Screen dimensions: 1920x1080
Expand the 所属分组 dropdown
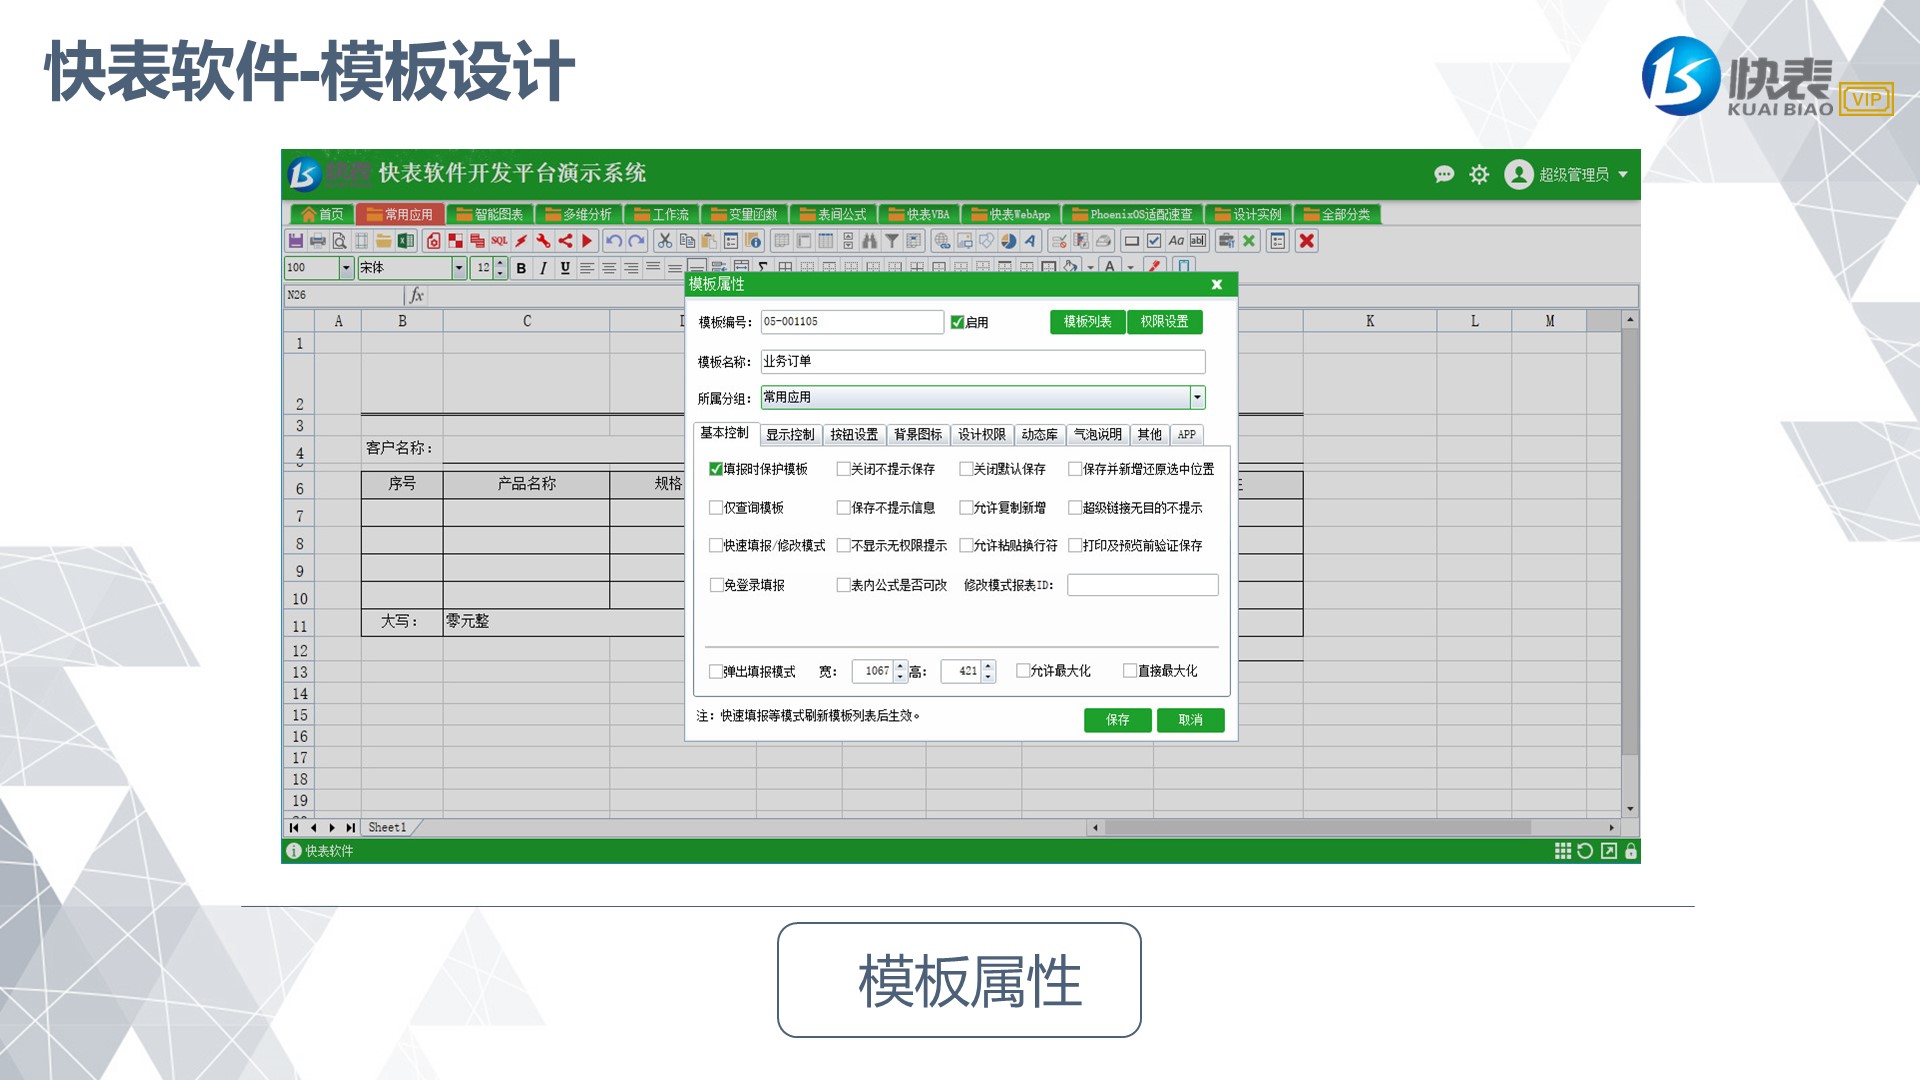pos(1197,397)
